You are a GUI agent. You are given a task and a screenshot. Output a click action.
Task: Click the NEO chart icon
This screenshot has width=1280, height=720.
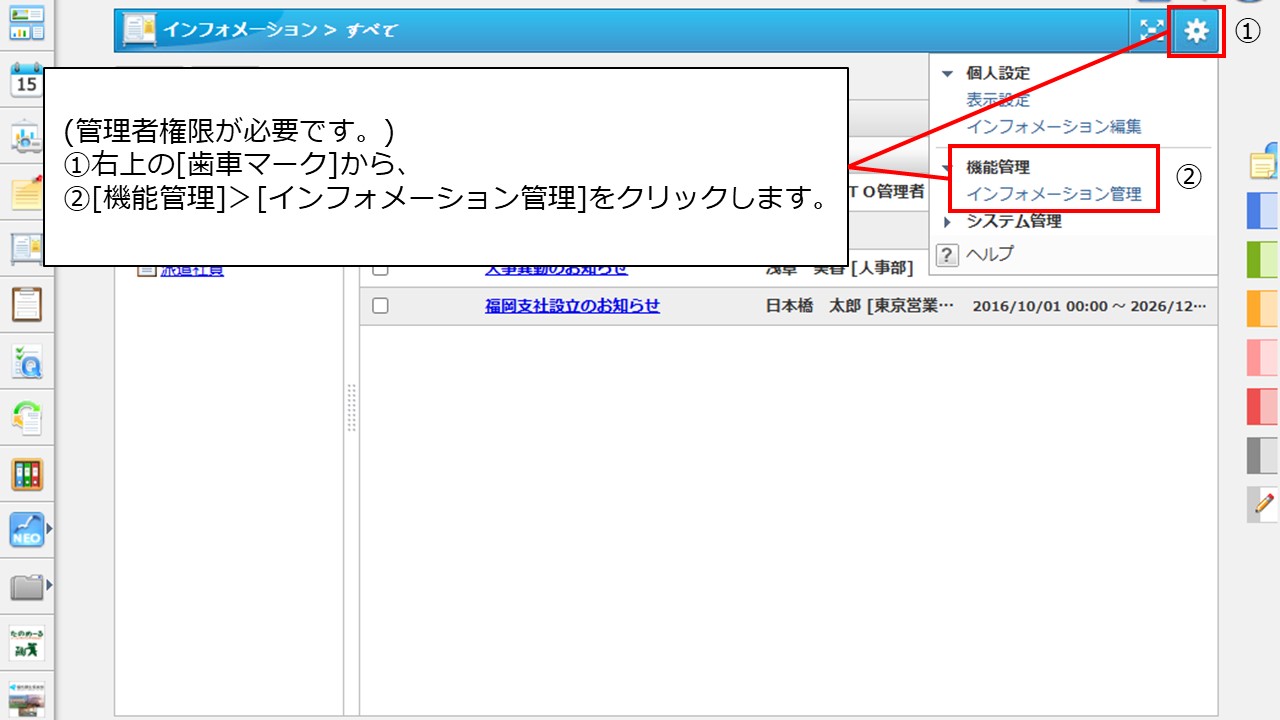click(26, 529)
